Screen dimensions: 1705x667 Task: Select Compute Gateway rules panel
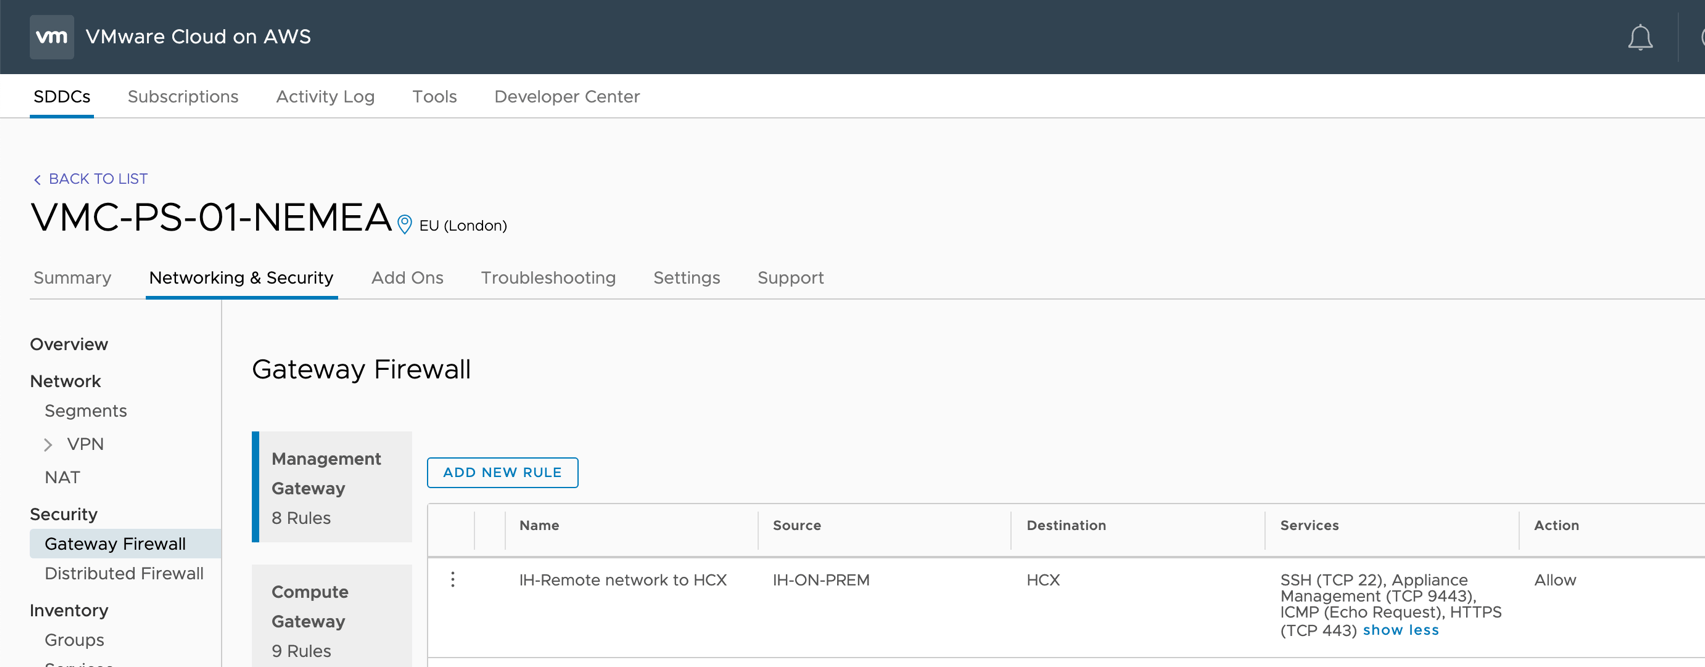click(x=331, y=620)
